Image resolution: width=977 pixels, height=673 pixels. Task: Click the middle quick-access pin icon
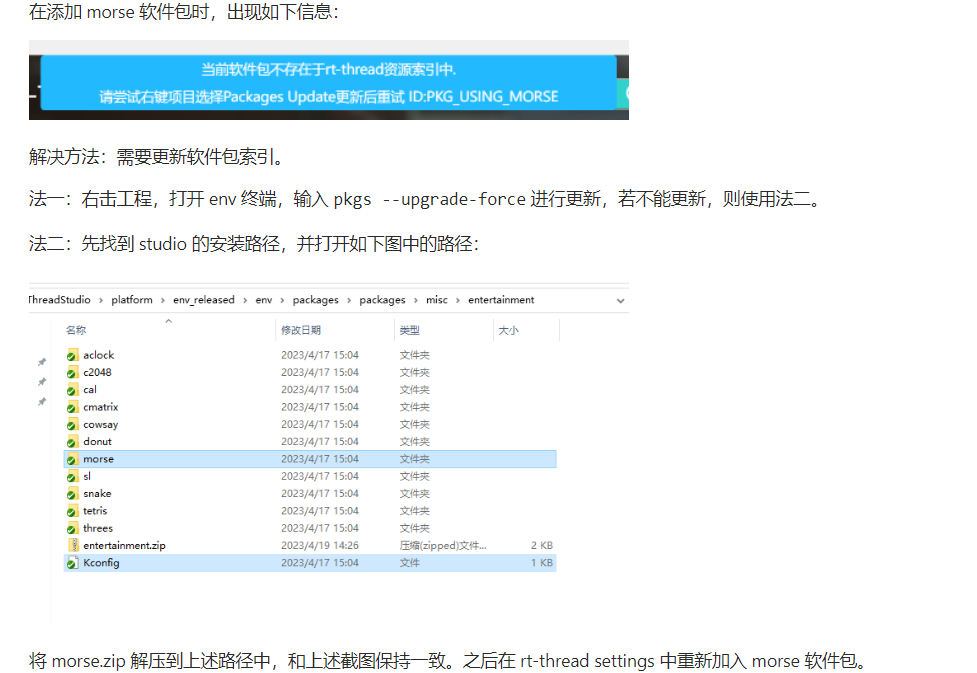tap(42, 382)
